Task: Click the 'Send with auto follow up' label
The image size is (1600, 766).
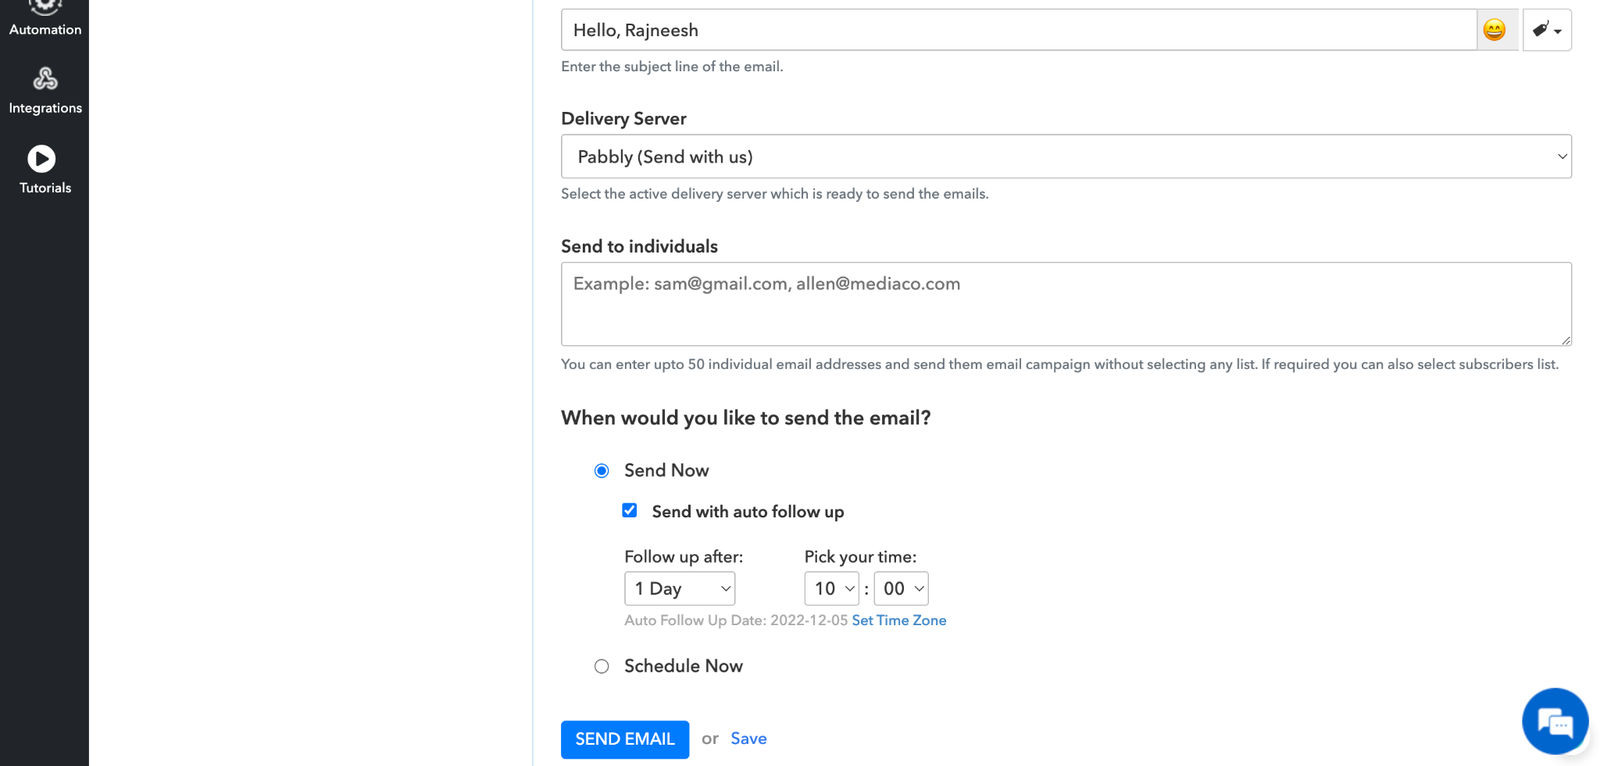Action: pos(748,512)
